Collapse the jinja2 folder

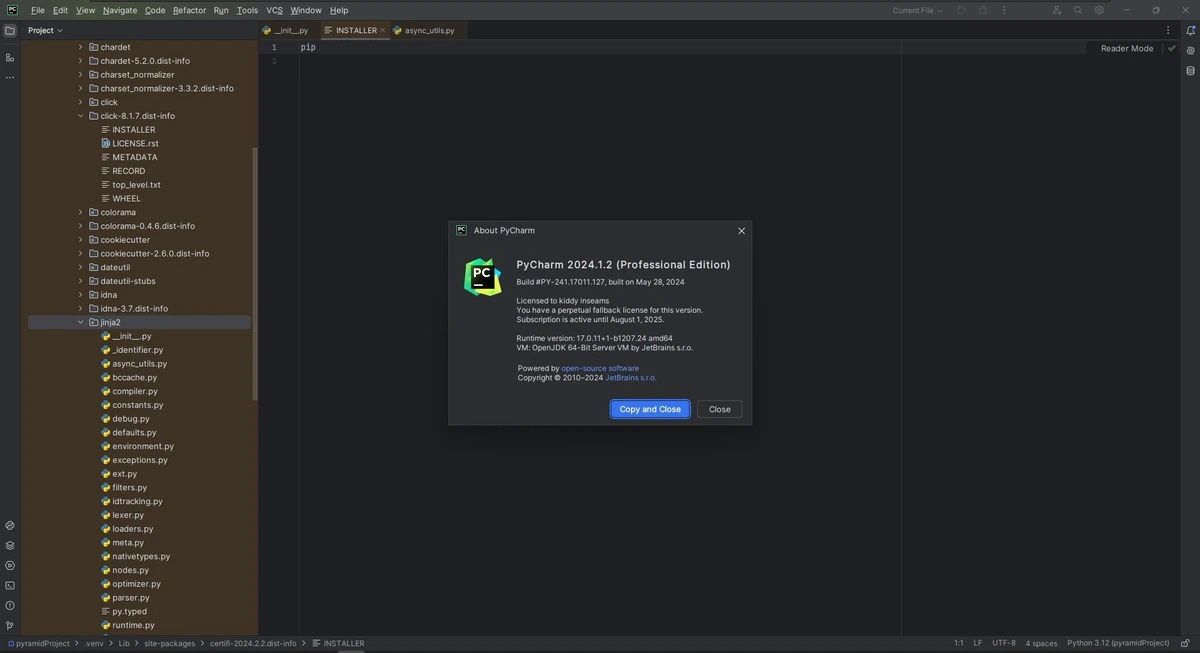click(81, 322)
